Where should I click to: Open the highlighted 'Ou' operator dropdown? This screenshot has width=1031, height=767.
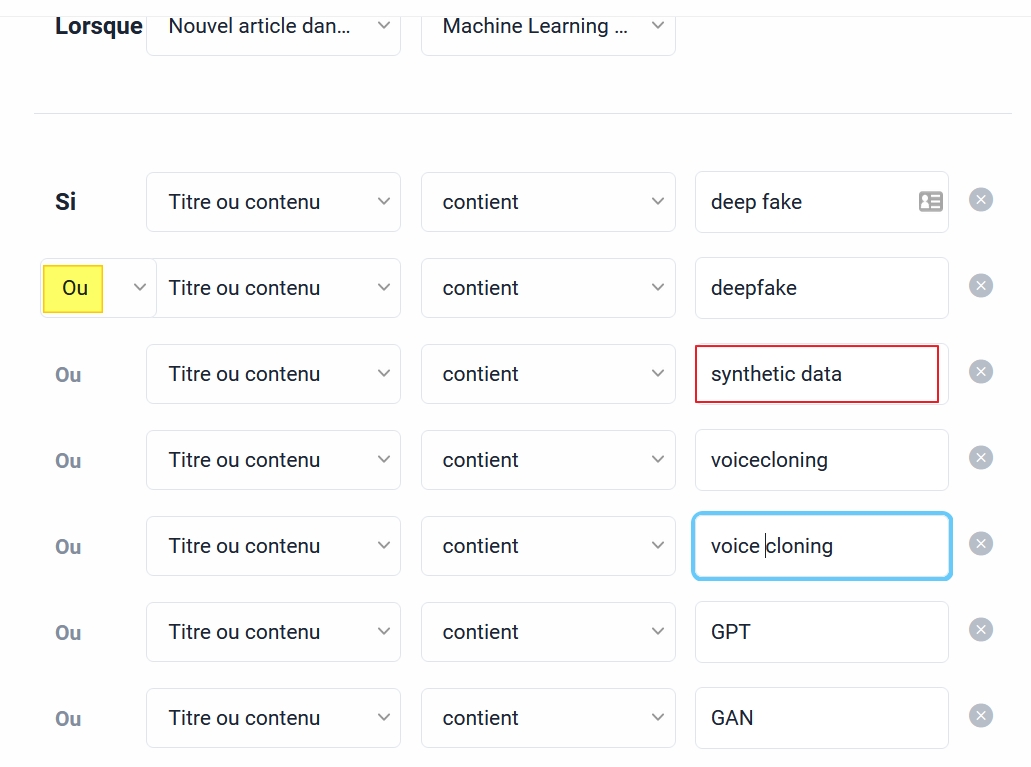coord(98,288)
